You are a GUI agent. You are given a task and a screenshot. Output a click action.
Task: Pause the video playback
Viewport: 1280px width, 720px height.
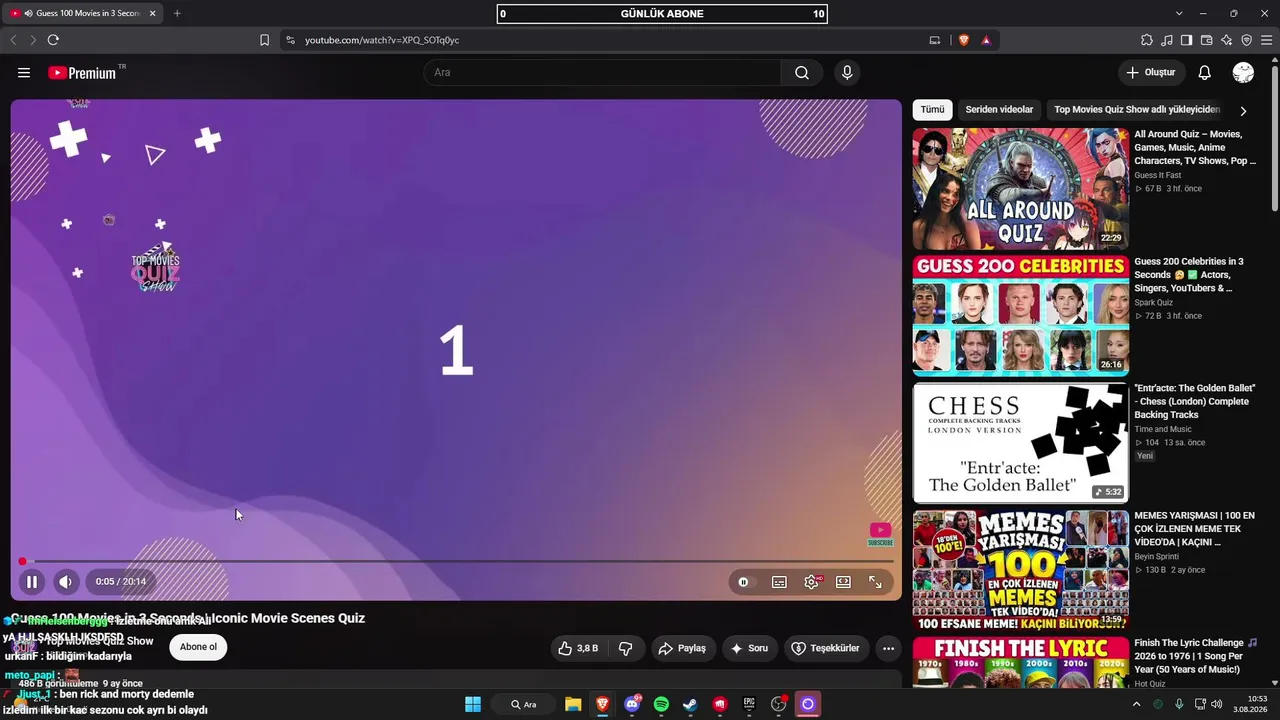(x=32, y=582)
